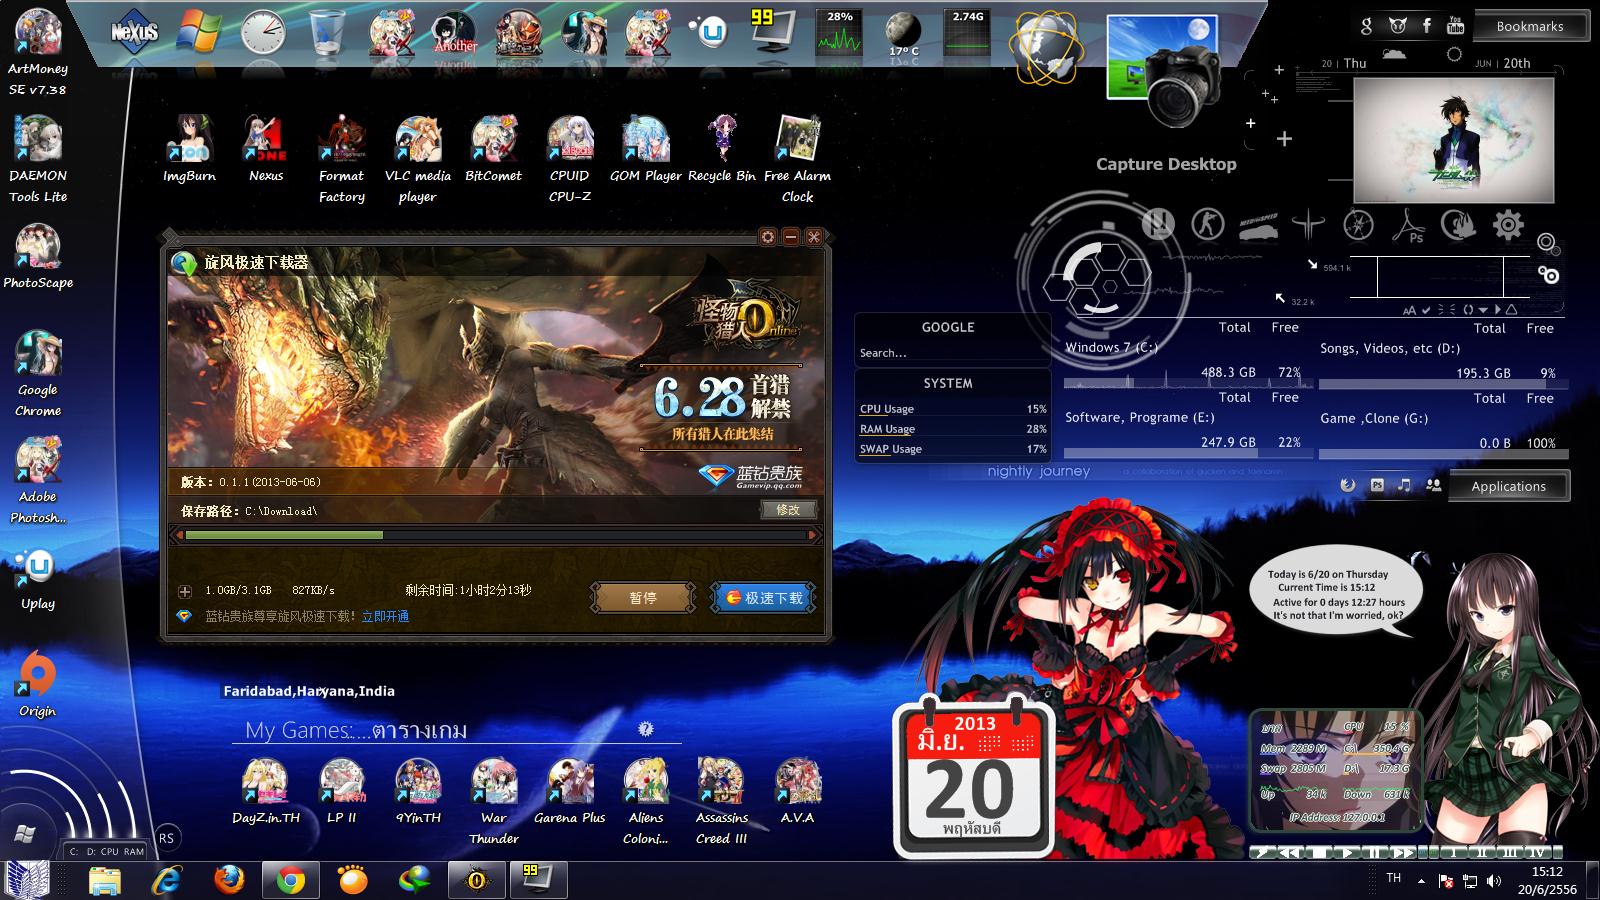Image resolution: width=1600 pixels, height=900 pixels.
Task: Click the volume icon in system tray
Action: pos(1494,881)
